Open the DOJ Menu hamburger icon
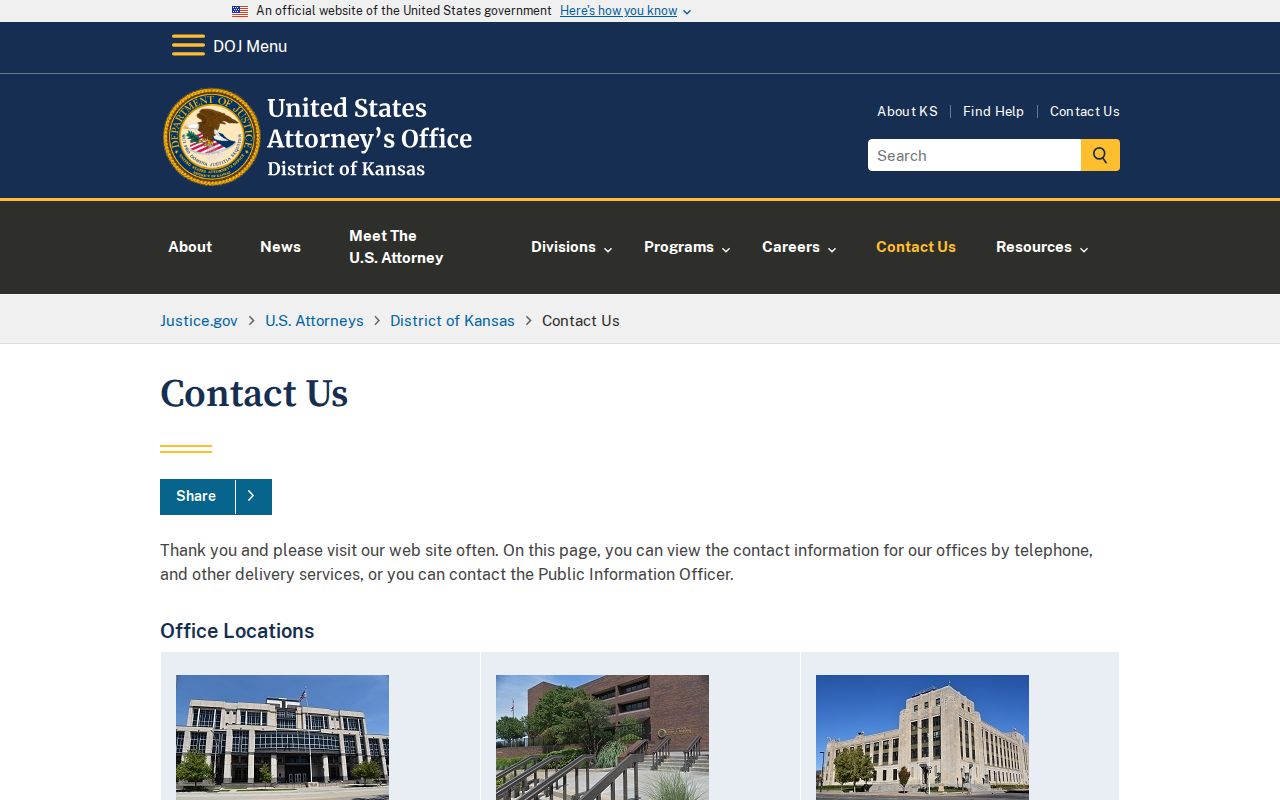Screen dimensions: 1280x800 (x=188, y=46)
